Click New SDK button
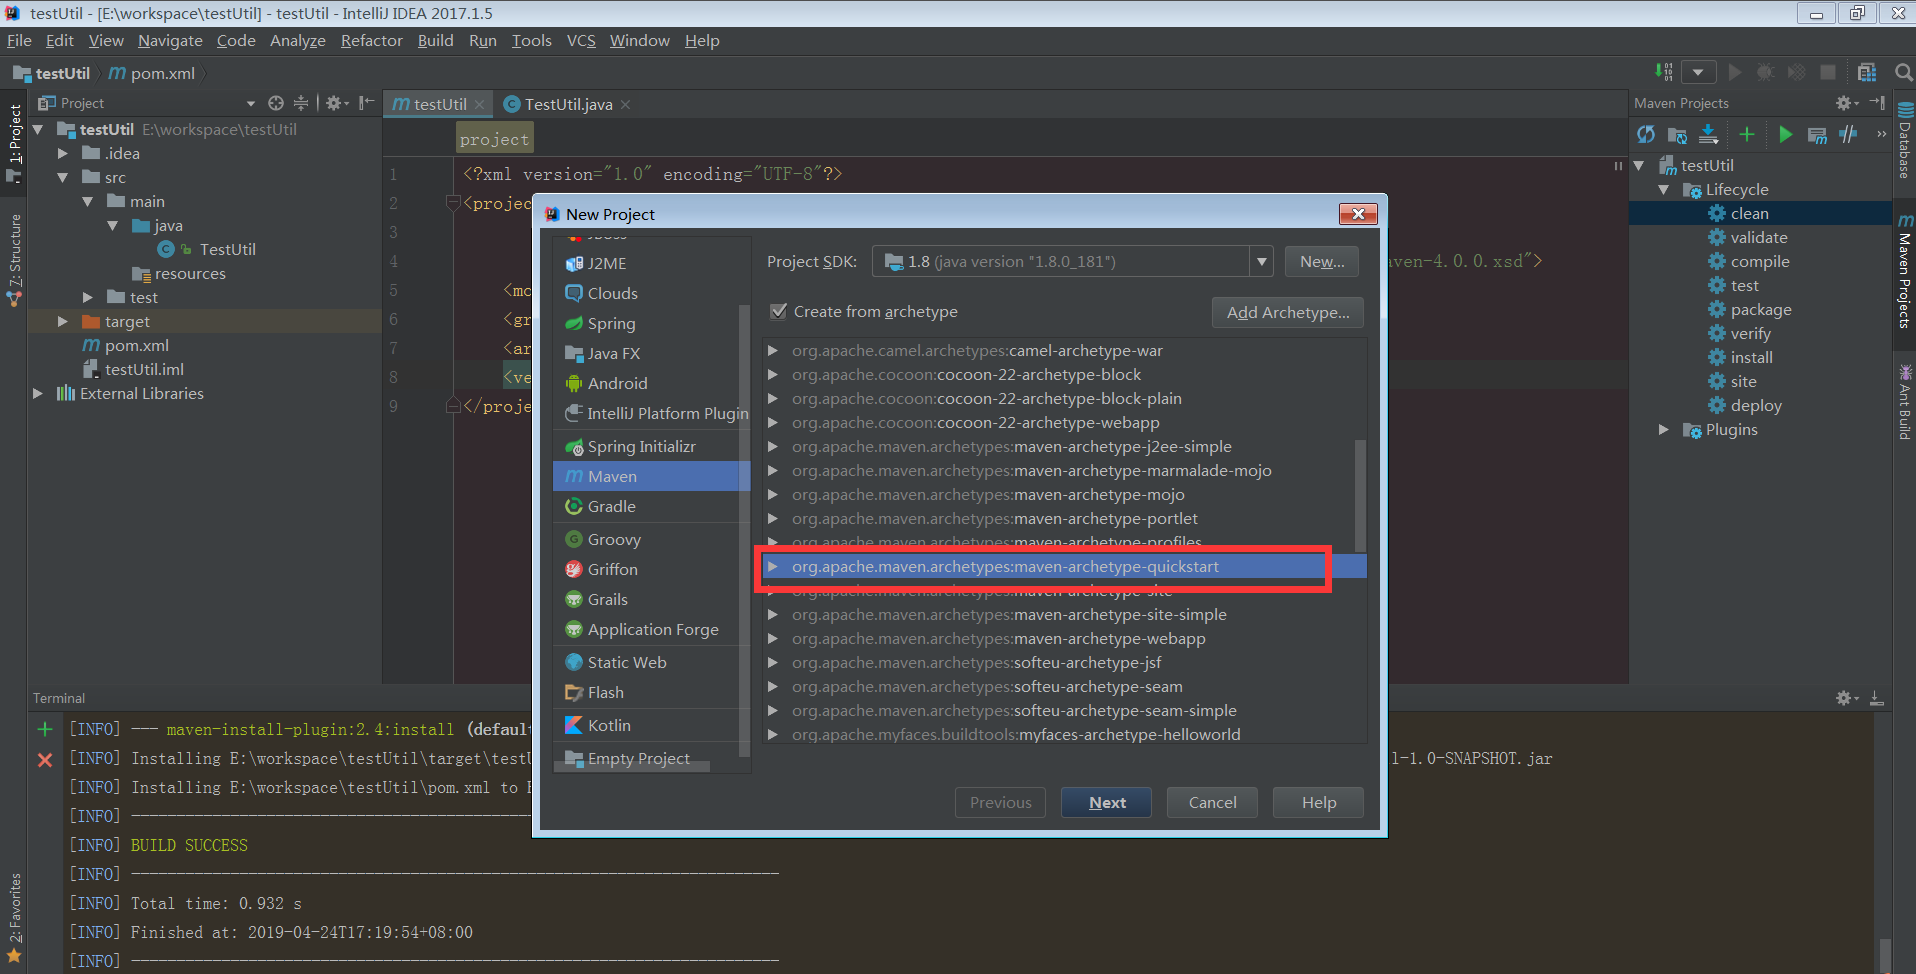The image size is (1916, 974). coord(1321,262)
